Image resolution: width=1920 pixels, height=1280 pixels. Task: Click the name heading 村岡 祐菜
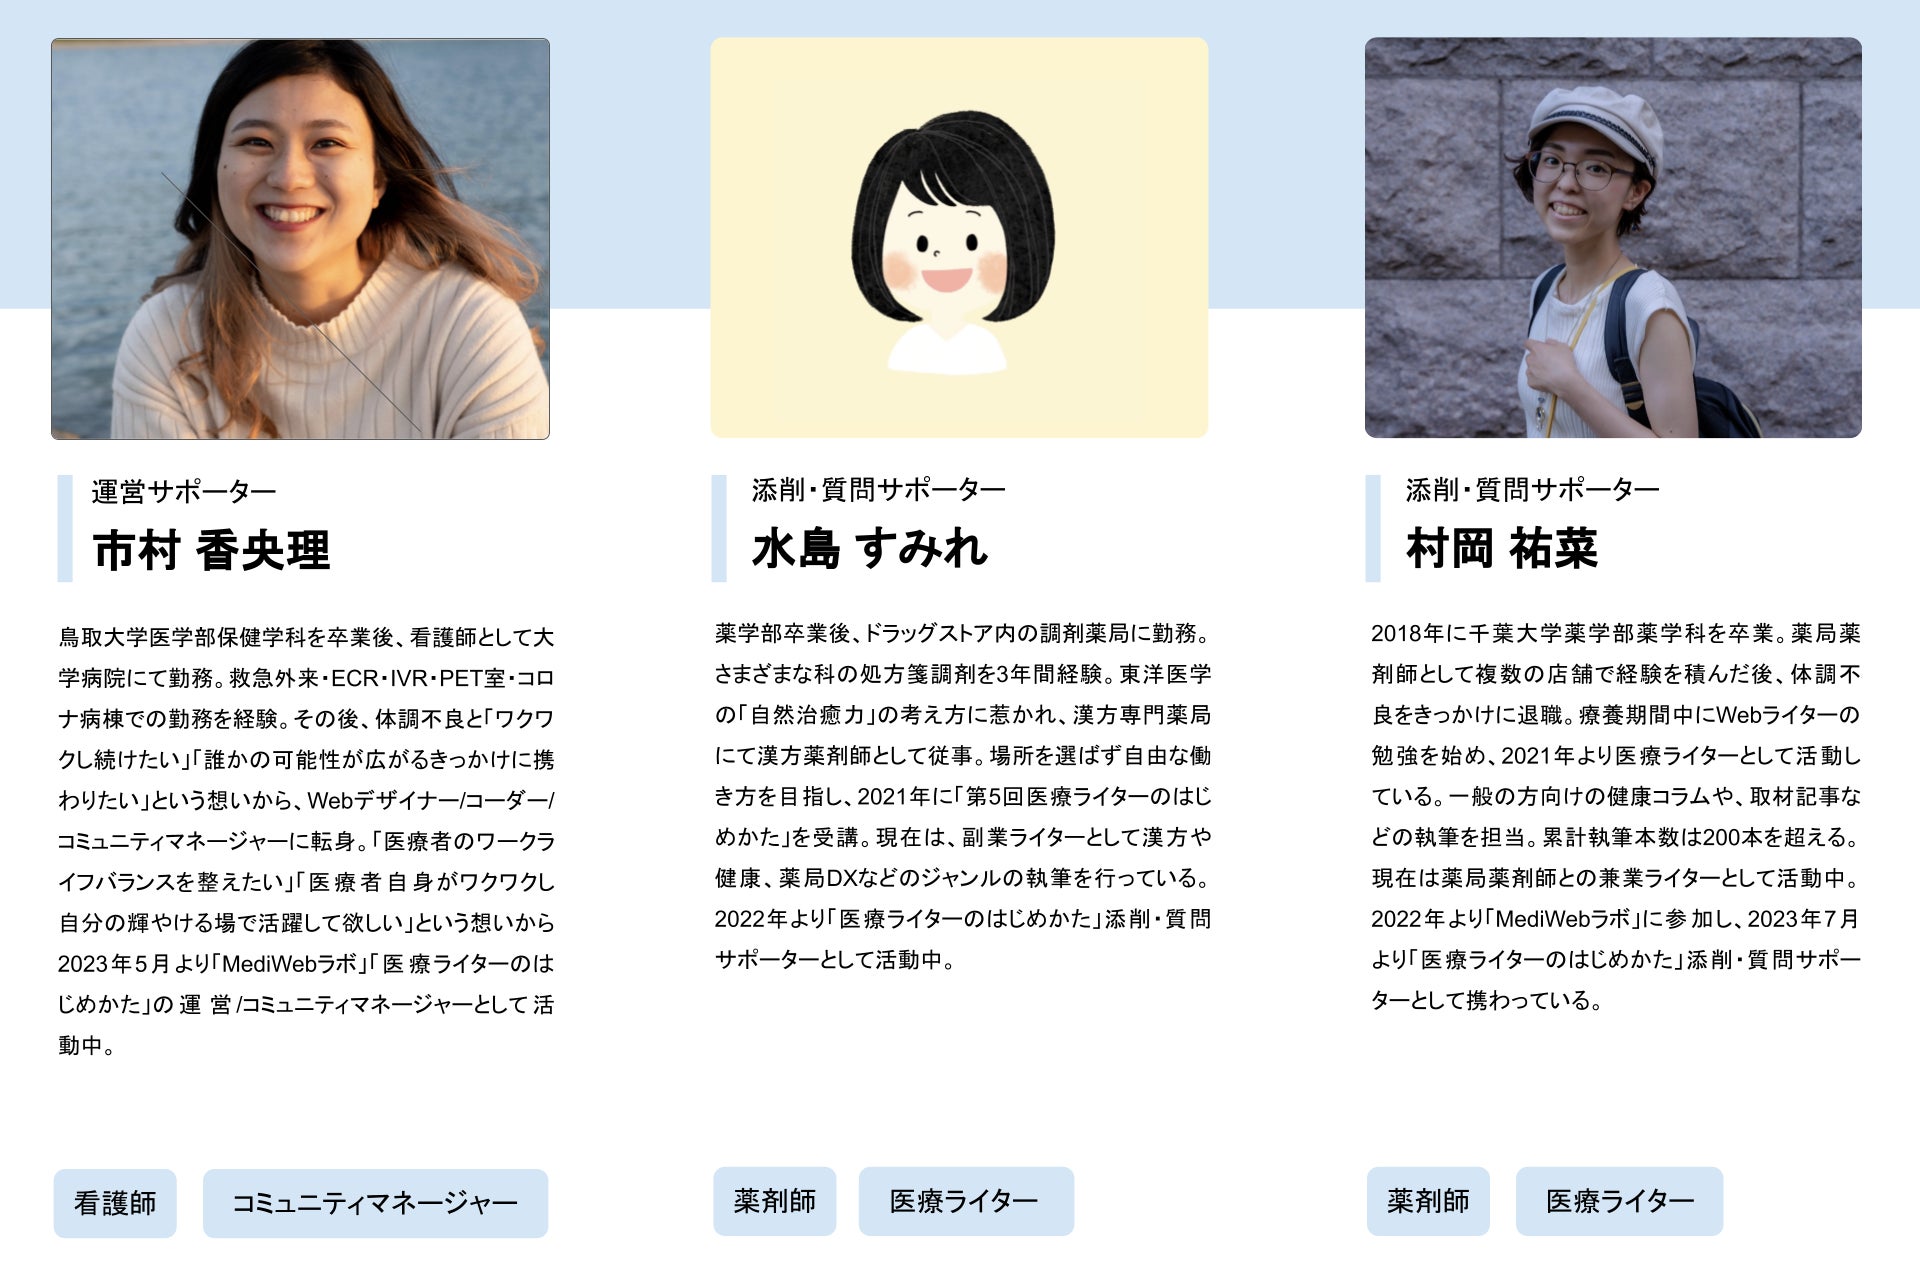1502,549
